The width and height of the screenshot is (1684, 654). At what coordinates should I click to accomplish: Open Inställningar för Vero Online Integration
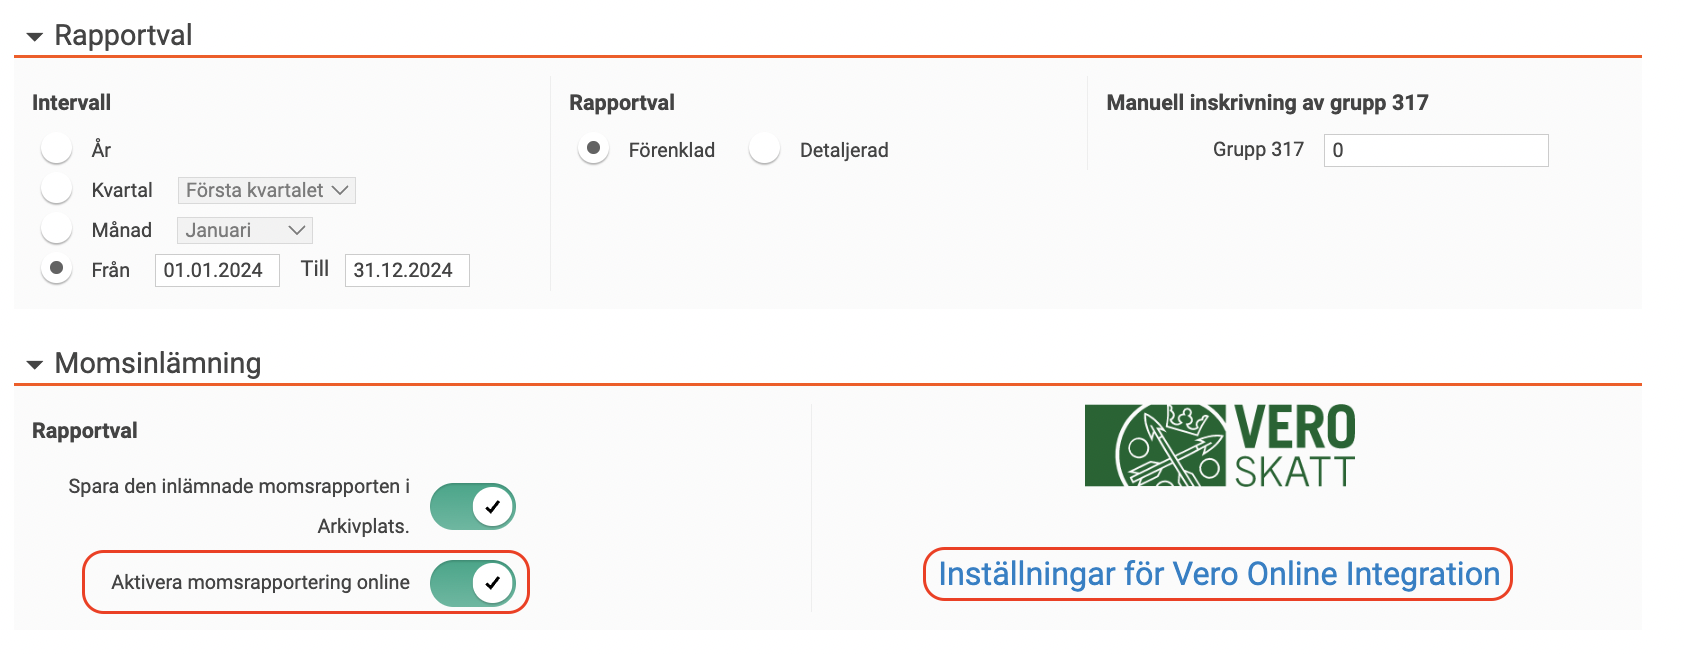pos(1218,574)
